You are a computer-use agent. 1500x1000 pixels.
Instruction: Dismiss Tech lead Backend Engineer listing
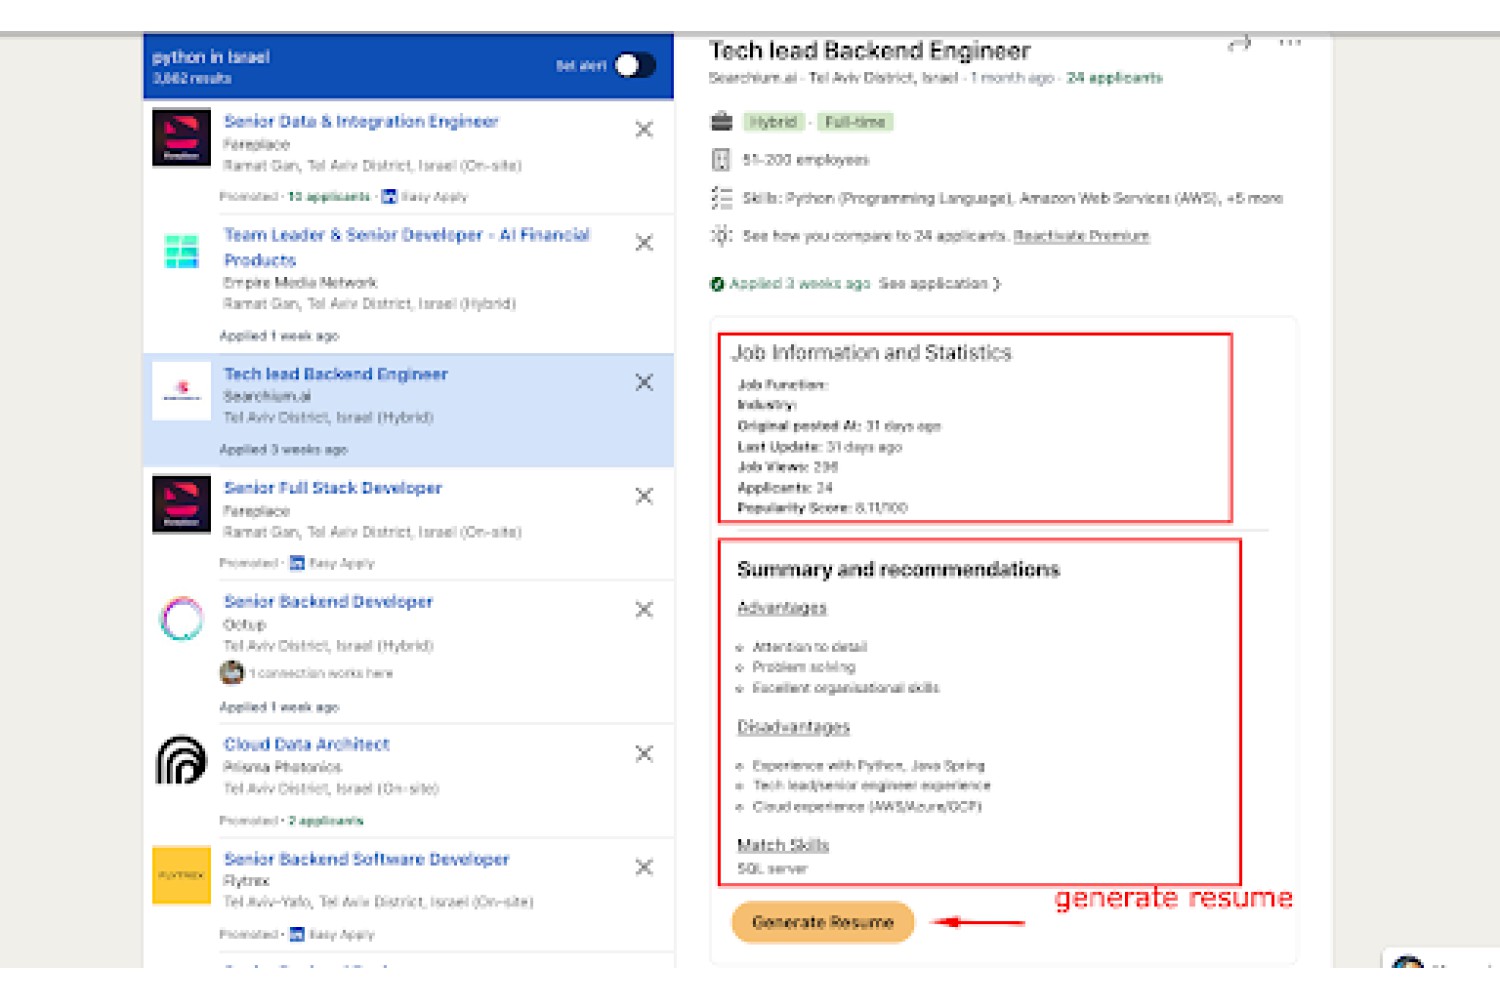tap(644, 382)
